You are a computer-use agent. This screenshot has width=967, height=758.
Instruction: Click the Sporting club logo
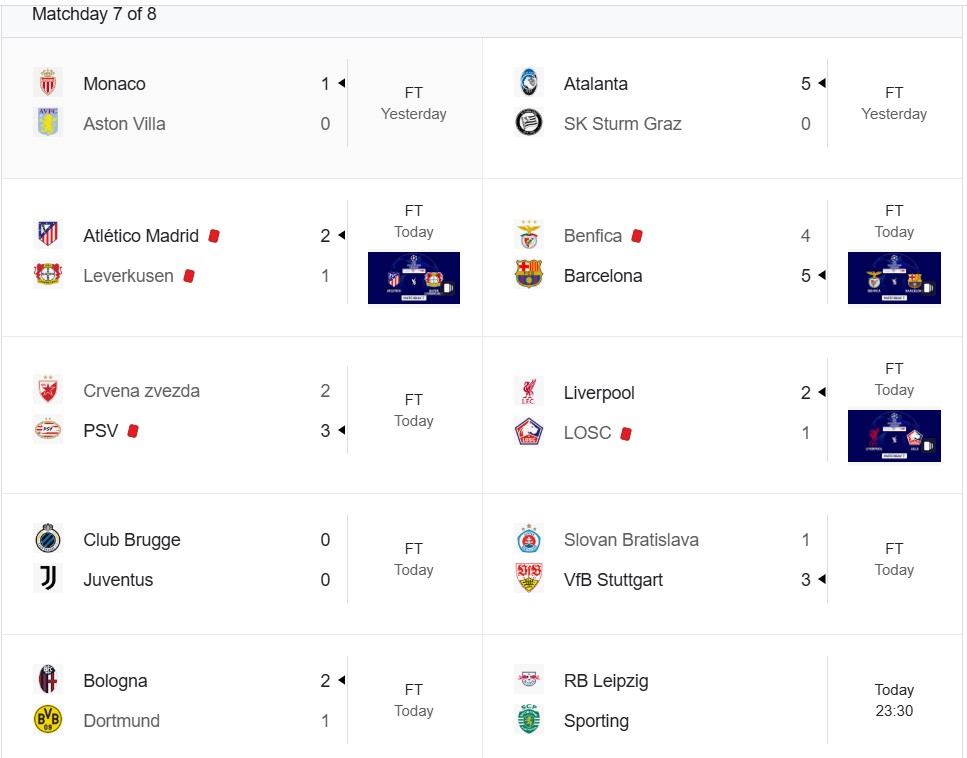tap(529, 720)
